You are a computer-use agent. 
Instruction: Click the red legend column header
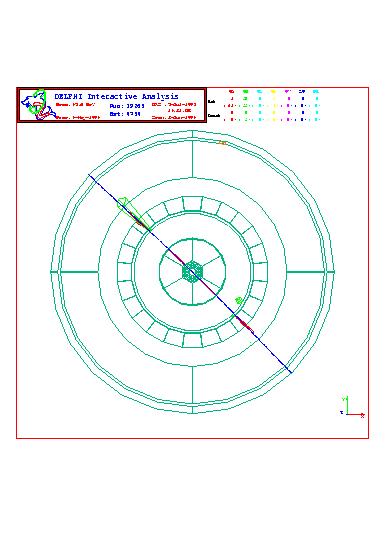click(x=232, y=92)
